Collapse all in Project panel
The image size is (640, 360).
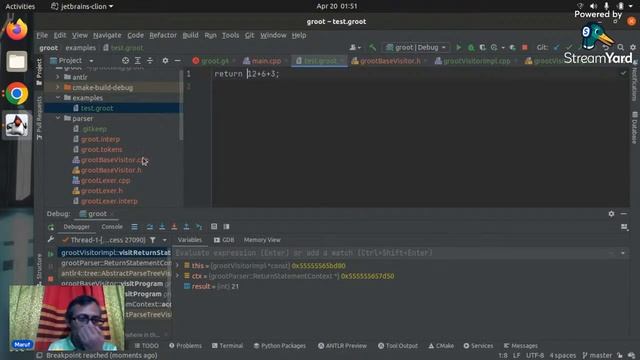tap(150, 60)
